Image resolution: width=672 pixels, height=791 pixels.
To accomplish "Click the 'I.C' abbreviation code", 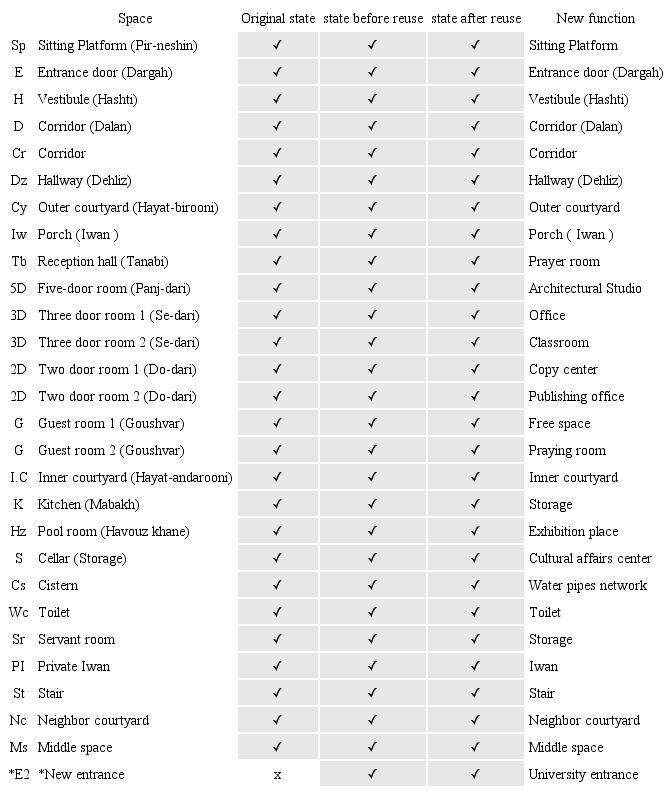I will click(19, 477).
